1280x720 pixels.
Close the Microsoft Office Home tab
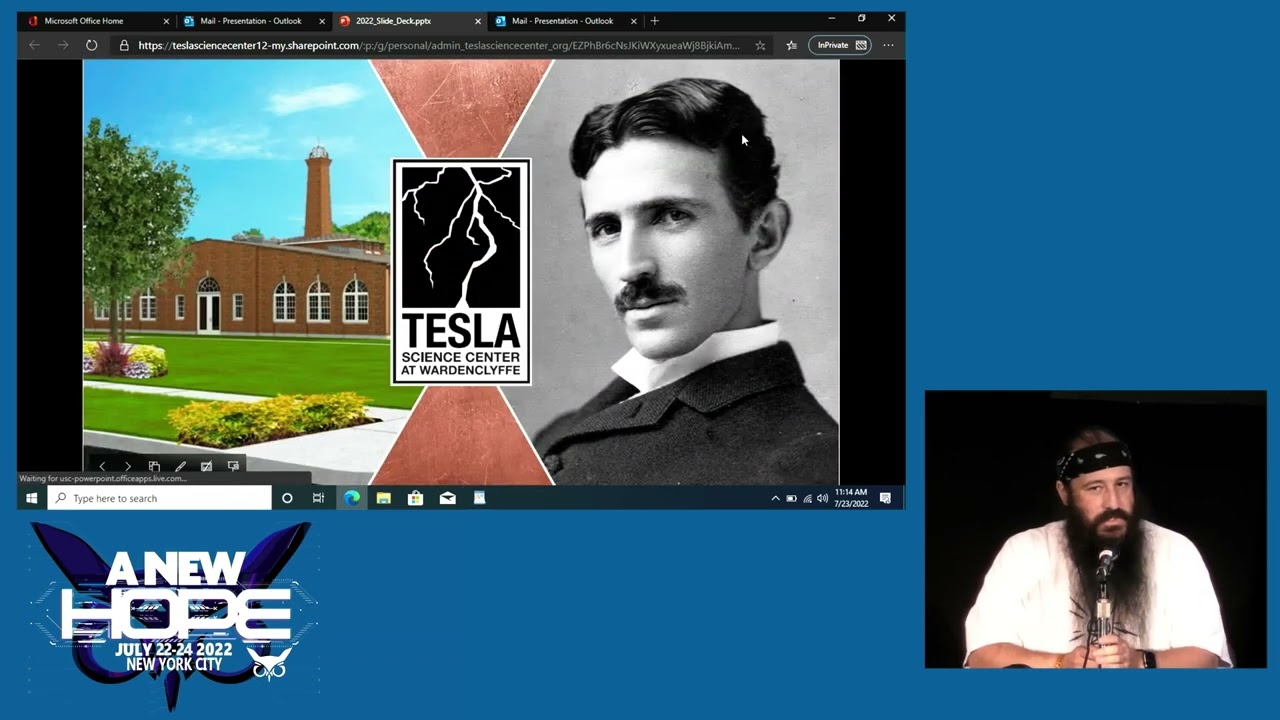click(x=166, y=20)
